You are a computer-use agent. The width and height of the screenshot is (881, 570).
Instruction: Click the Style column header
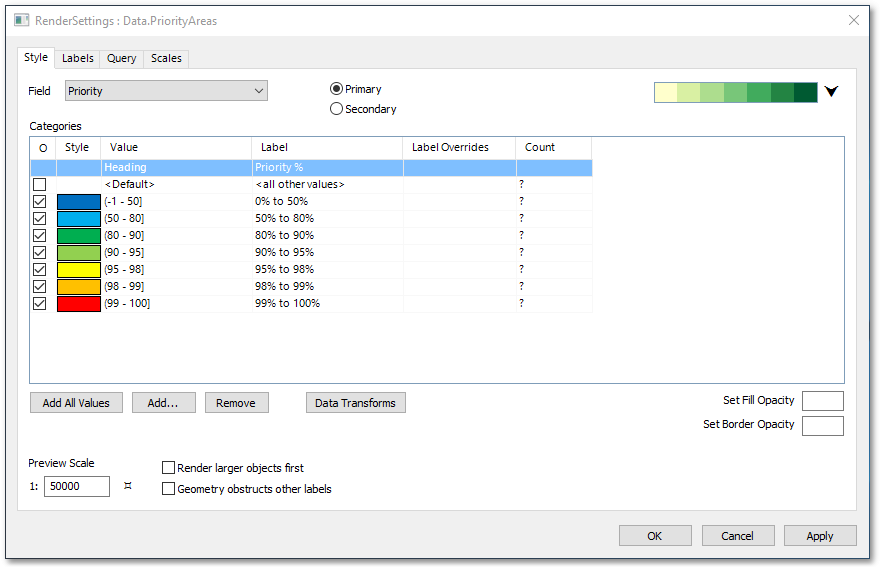click(x=78, y=148)
